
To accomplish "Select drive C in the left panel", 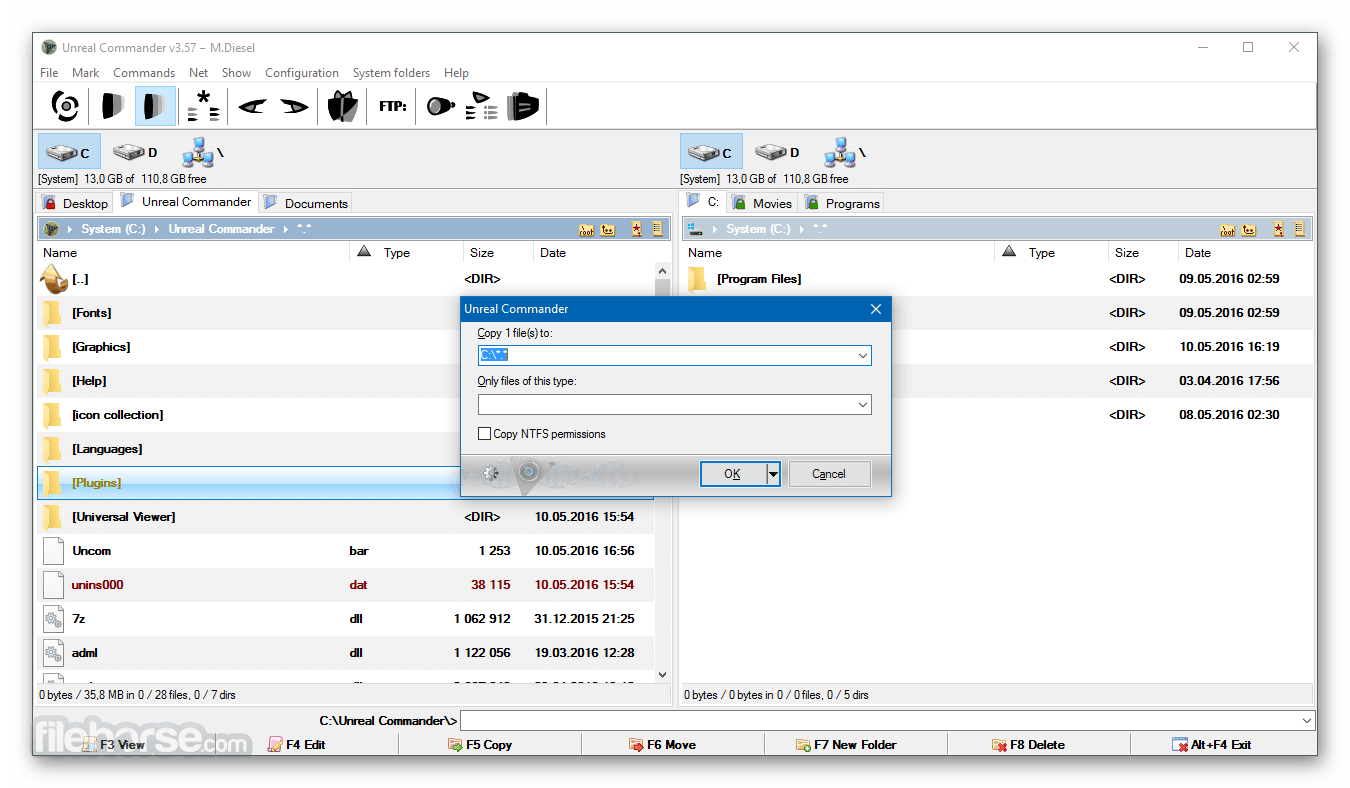I will (69, 152).
